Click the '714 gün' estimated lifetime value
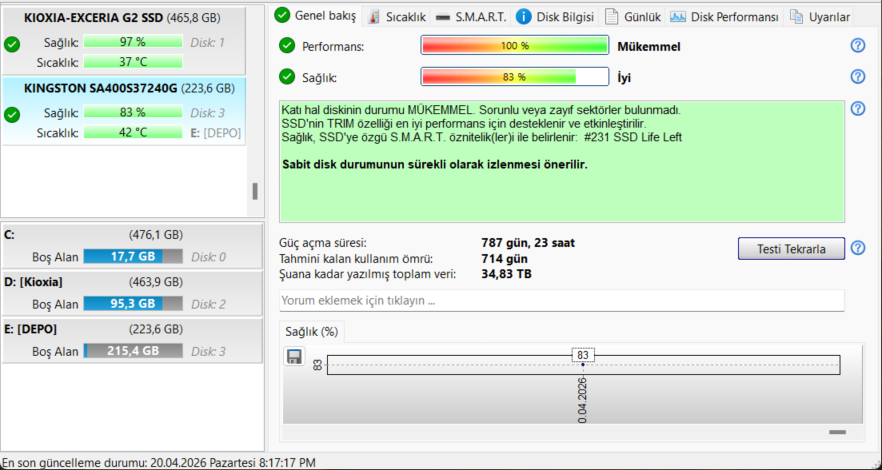This screenshot has width=882, height=470. pyautogui.click(x=505, y=259)
